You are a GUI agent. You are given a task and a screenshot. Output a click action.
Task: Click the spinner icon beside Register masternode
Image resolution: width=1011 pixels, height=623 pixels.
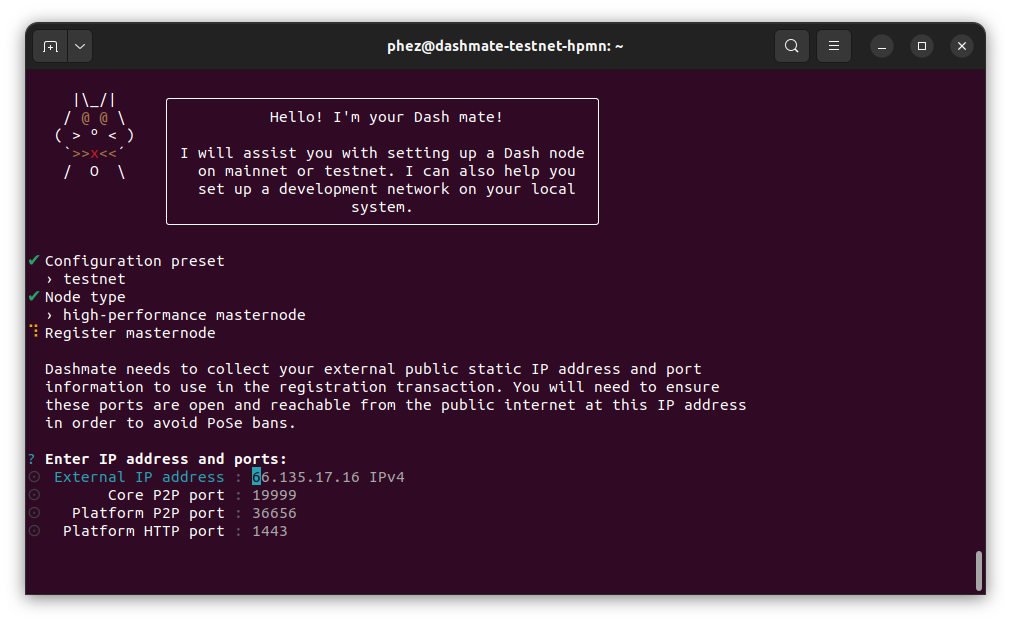click(34, 331)
